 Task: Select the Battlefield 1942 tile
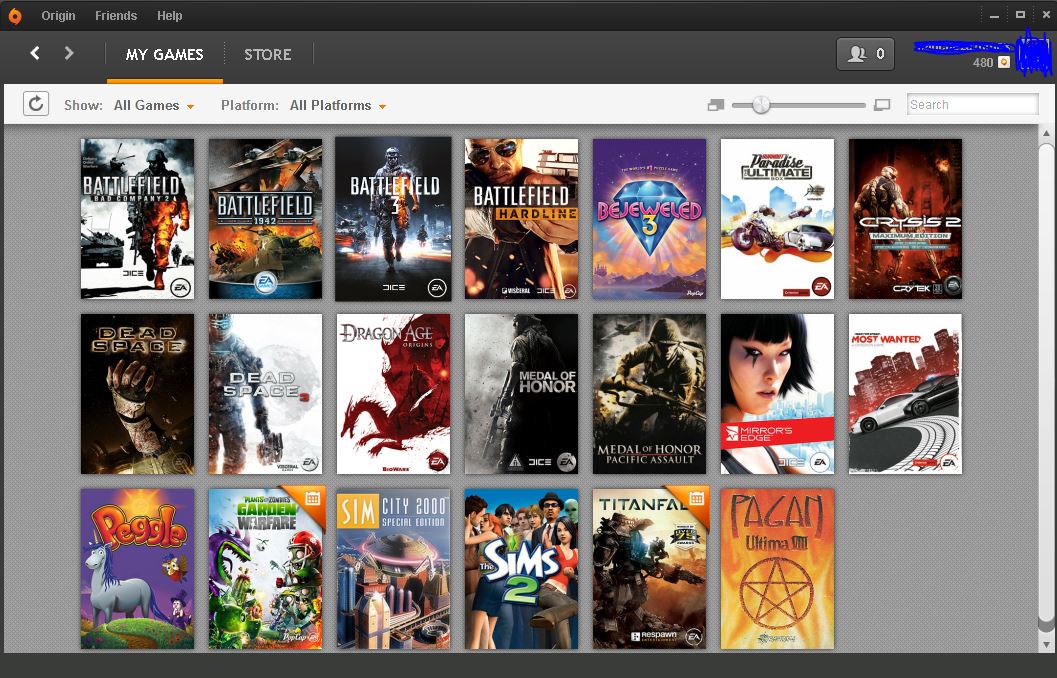pos(266,219)
